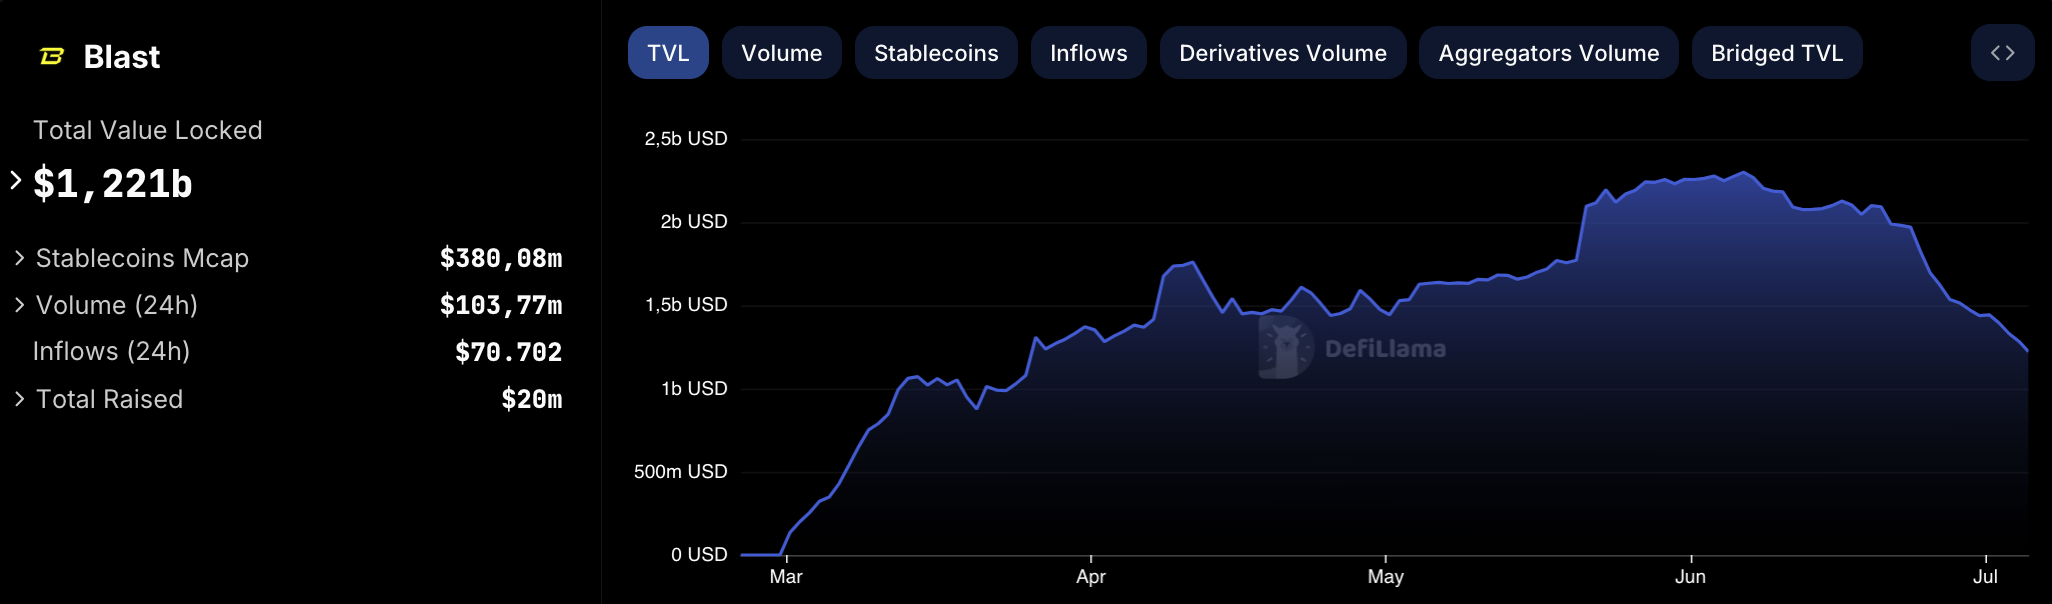The height and width of the screenshot is (604, 2052).
Task: Switch to the Volume chart tab
Action: click(782, 53)
